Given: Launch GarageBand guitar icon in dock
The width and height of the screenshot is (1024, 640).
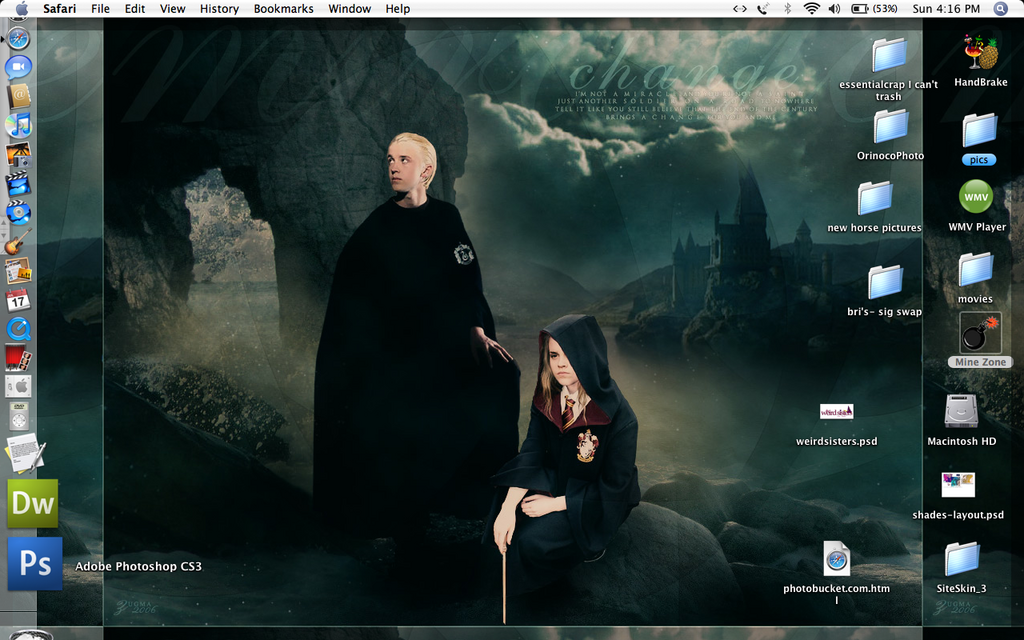Looking at the screenshot, I should coord(18,242).
